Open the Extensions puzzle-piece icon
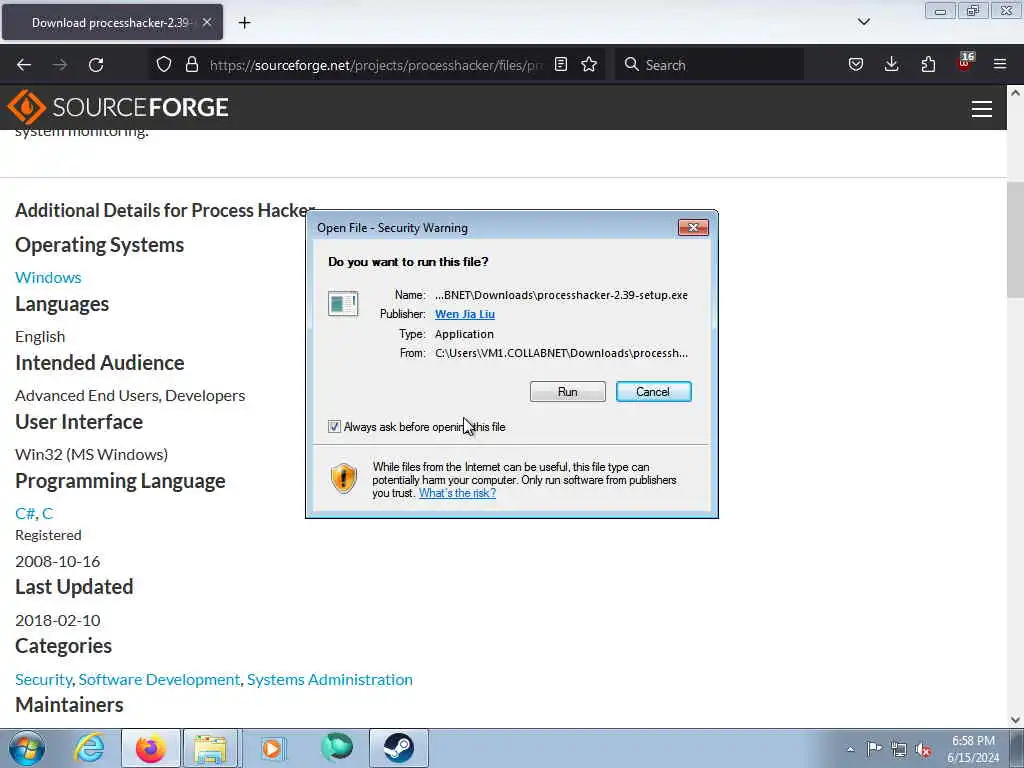1024x768 pixels. (928, 64)
